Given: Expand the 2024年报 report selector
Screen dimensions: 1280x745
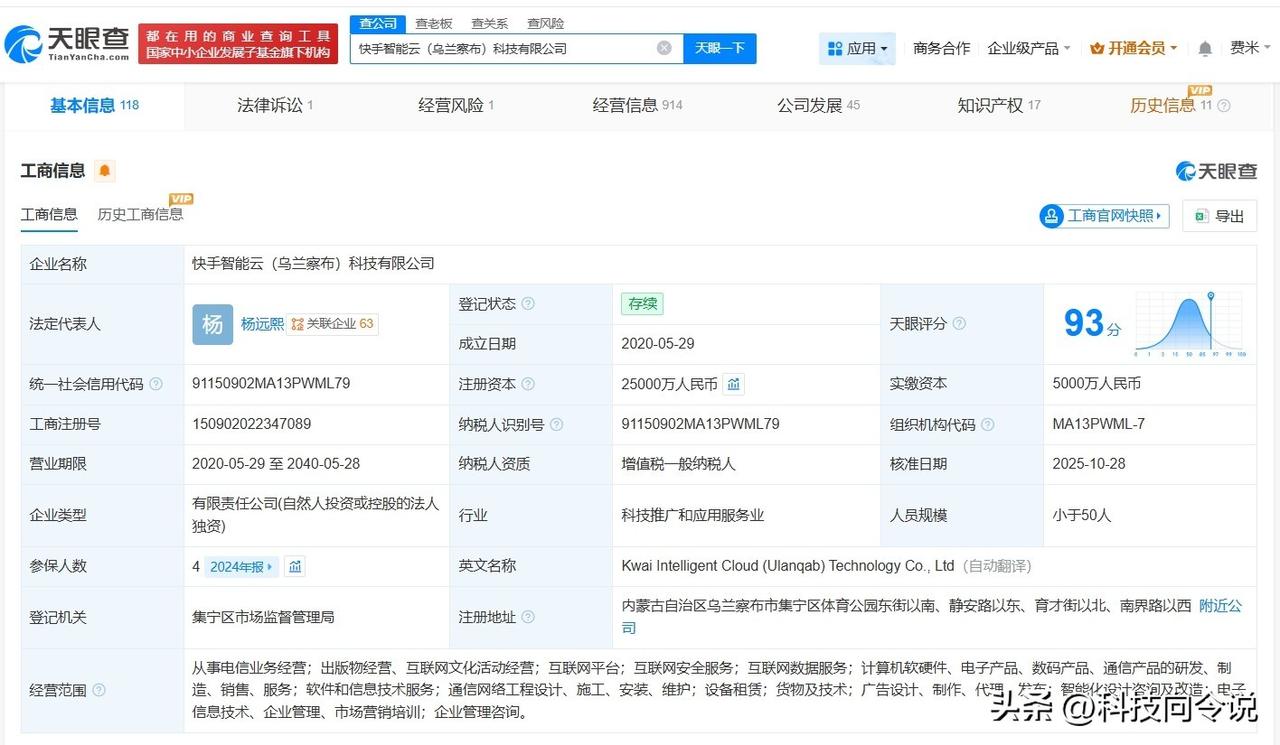Looking at the screenshot, I should click(x=242, y=566).
